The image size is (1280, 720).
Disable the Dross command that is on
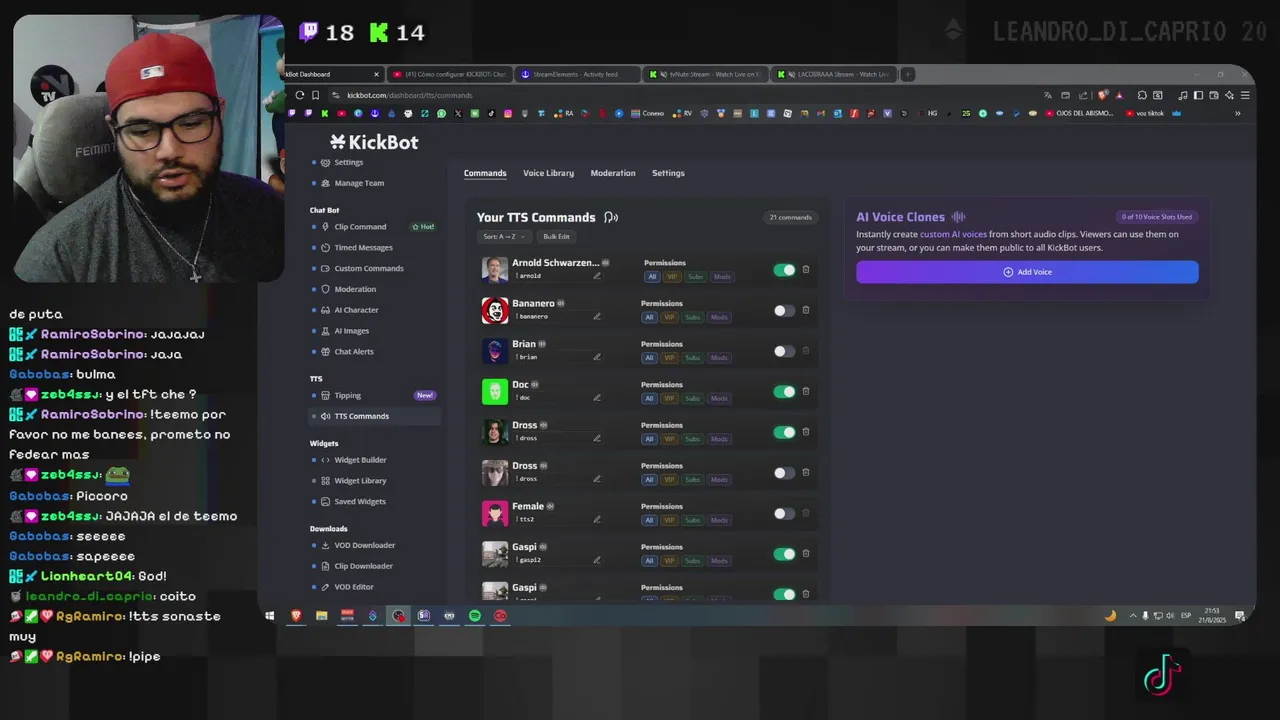click(784, 432)
